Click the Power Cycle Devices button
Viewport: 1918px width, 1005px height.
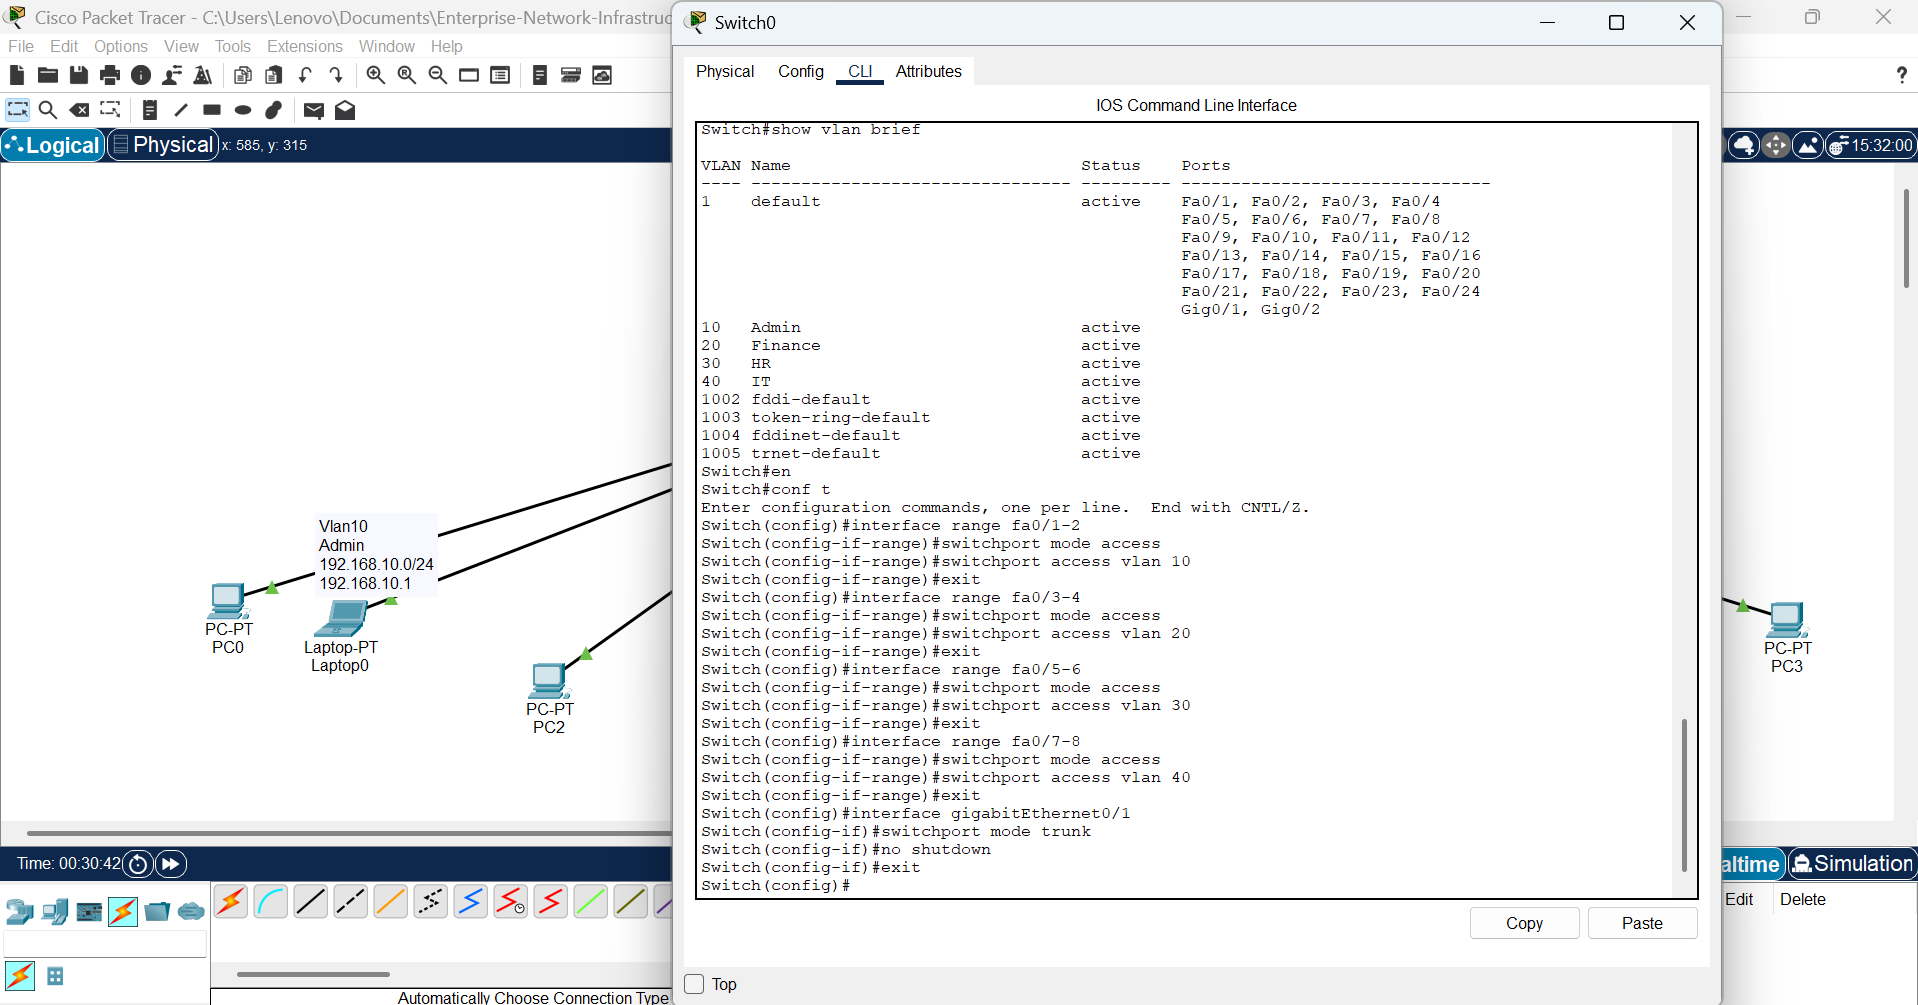click(x=138, y=864)
